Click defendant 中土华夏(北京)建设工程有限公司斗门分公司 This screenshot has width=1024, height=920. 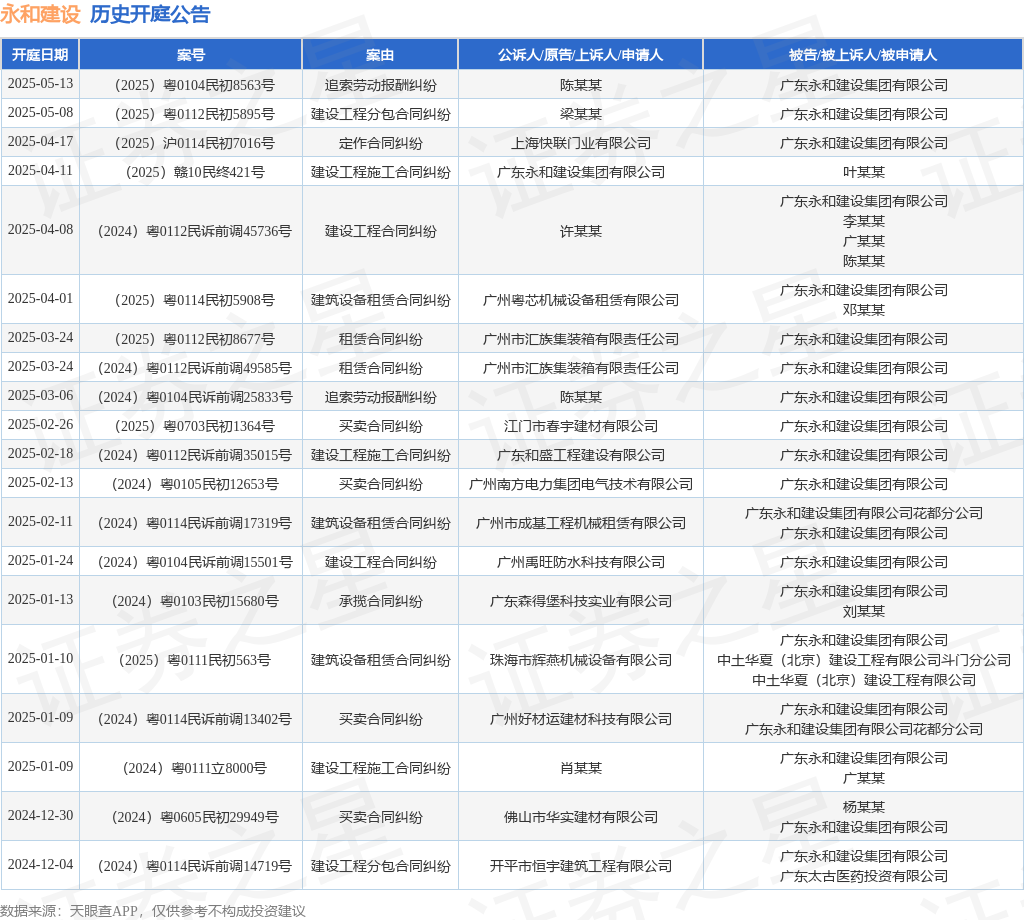click(x=863, y=660)
